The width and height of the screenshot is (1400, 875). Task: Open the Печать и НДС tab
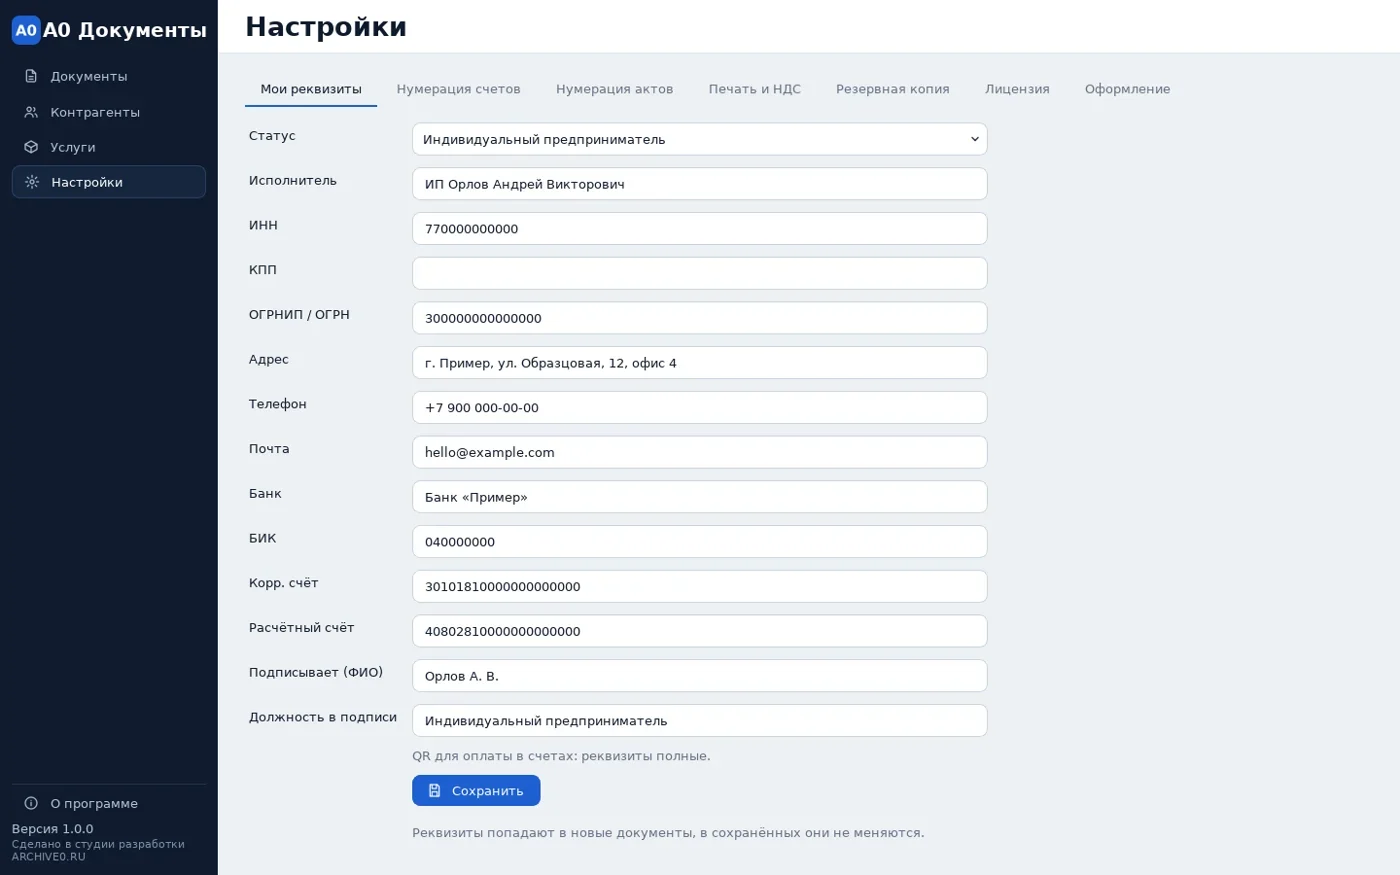point(755,89)
